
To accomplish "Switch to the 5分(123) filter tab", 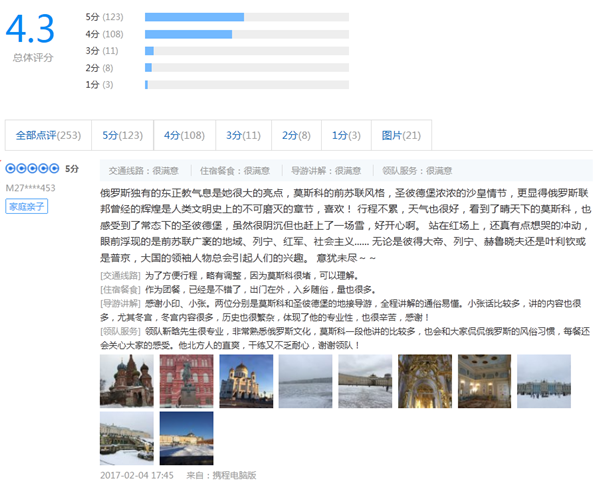I will click(x=123, y=135).
